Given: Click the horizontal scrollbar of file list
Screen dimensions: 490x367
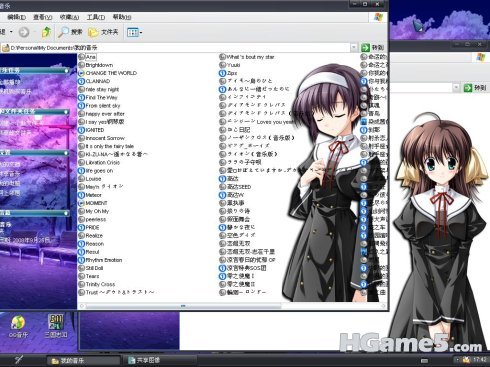Looking at the screenshot, I should 183,306.
